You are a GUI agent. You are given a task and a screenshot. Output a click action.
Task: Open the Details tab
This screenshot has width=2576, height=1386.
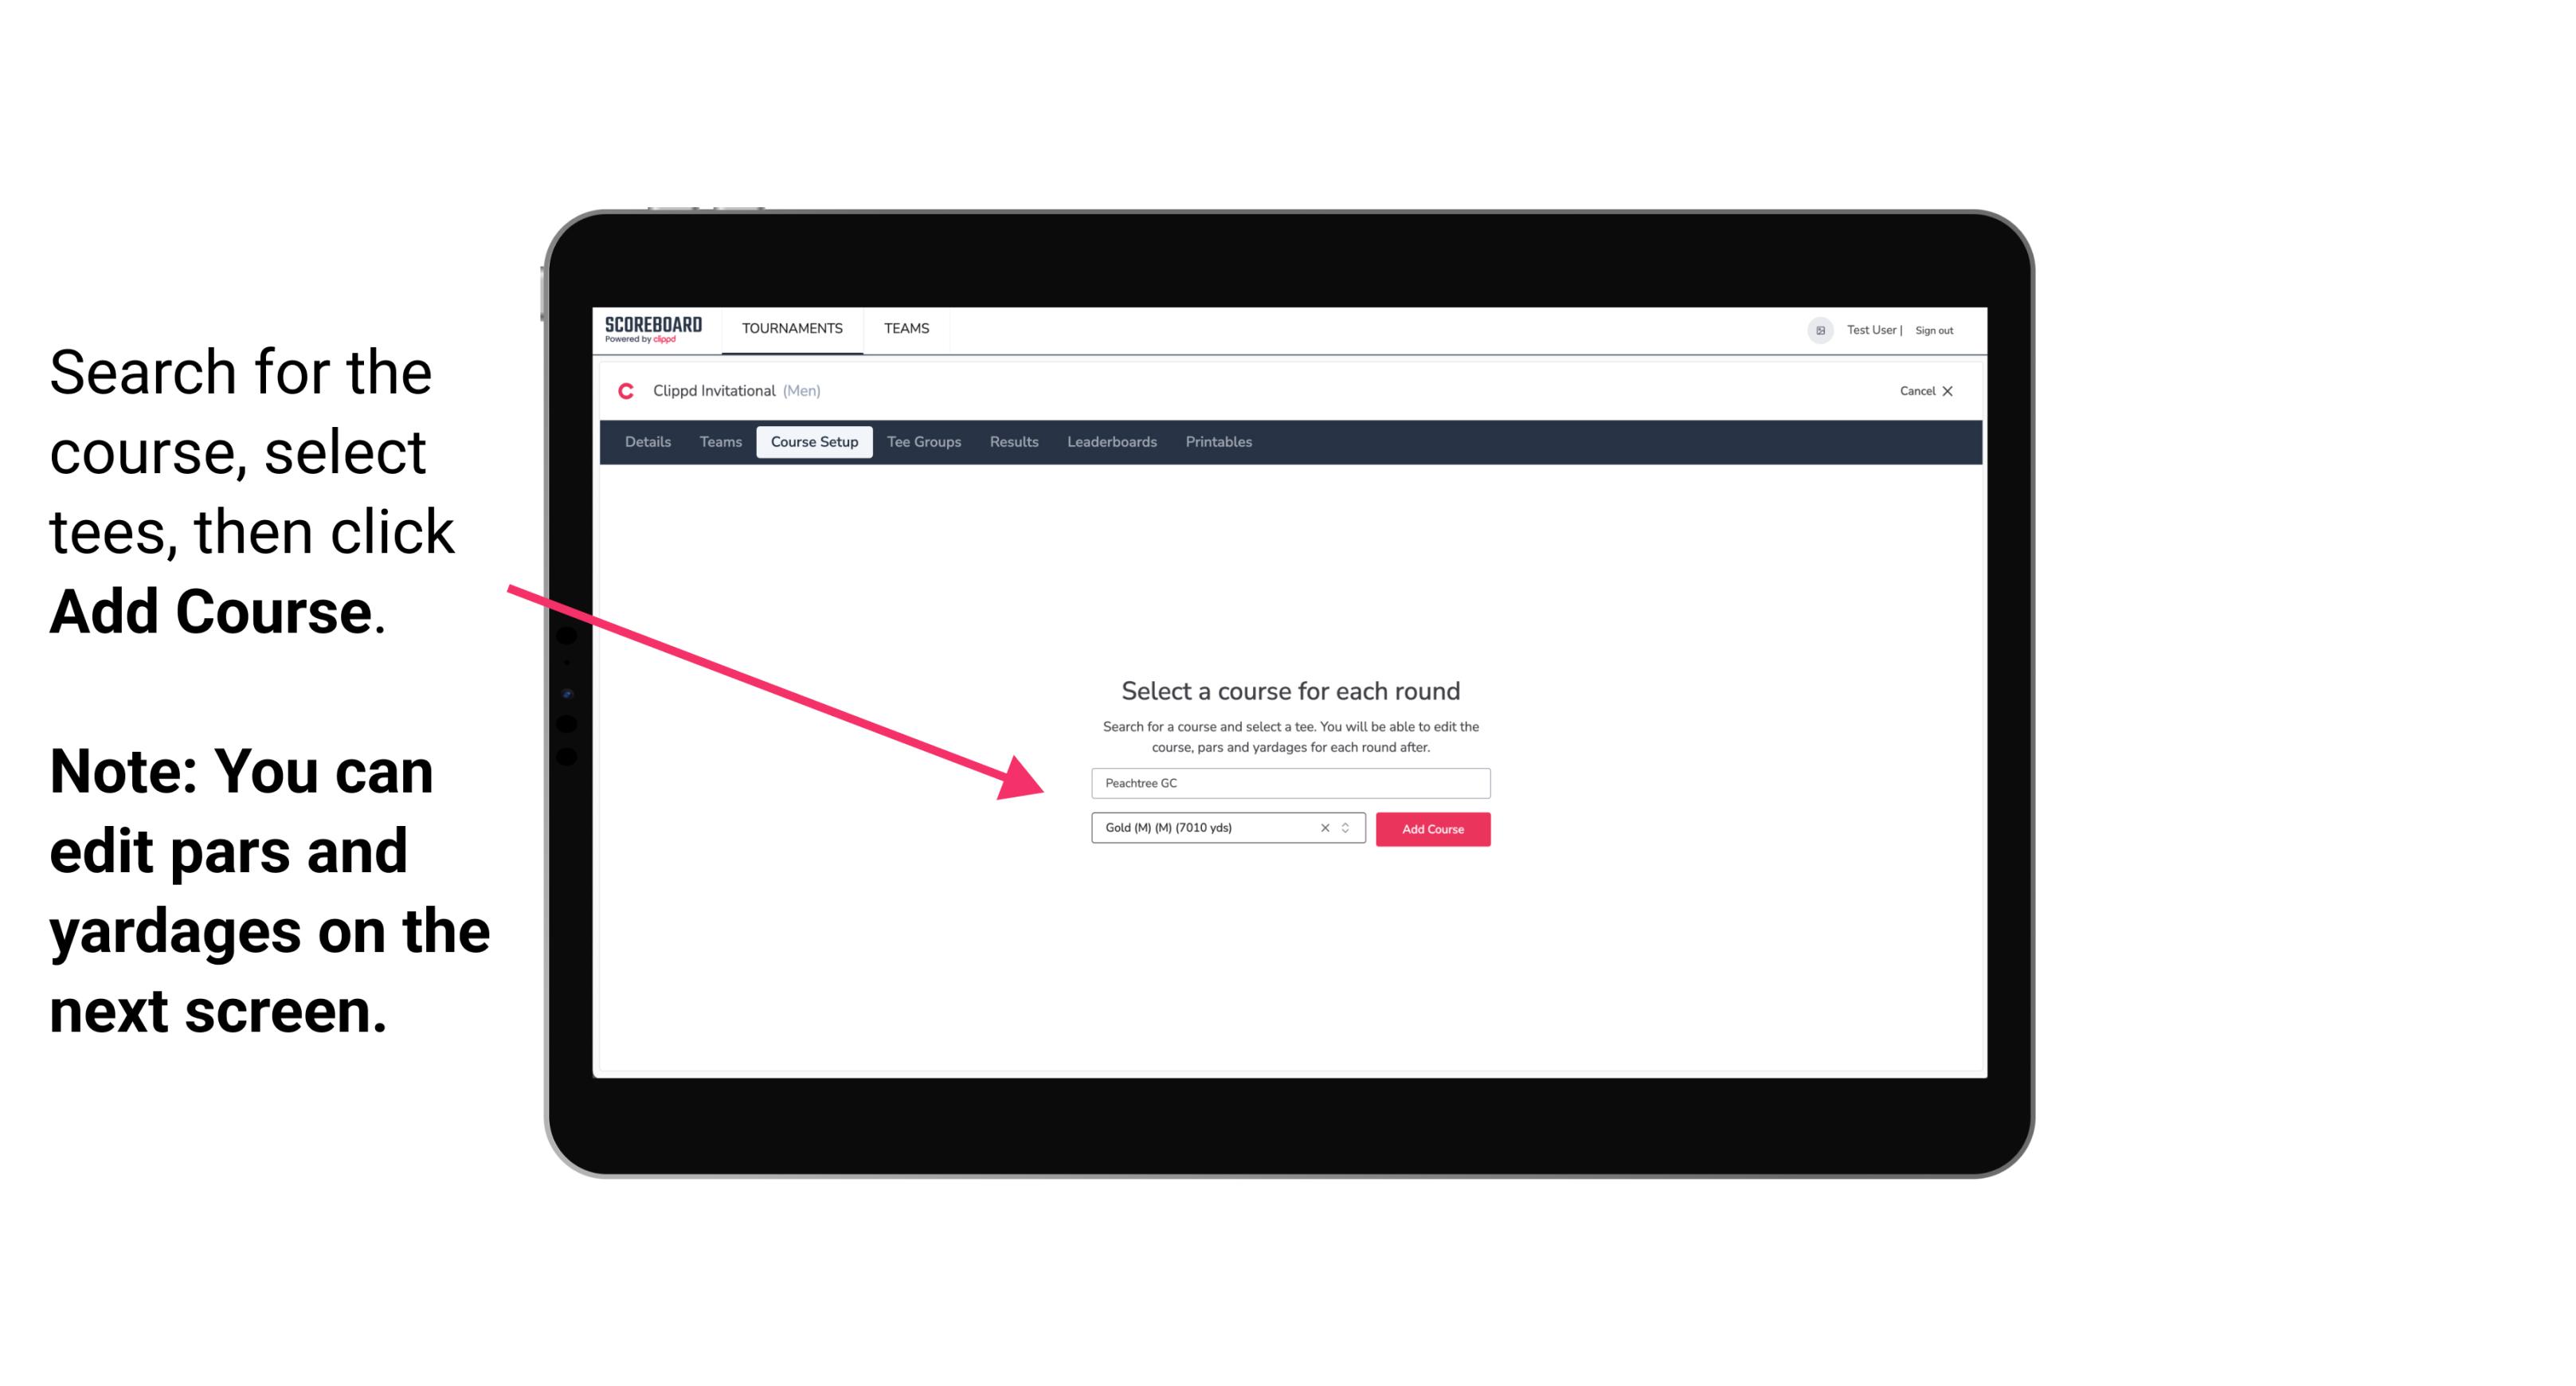645,442
